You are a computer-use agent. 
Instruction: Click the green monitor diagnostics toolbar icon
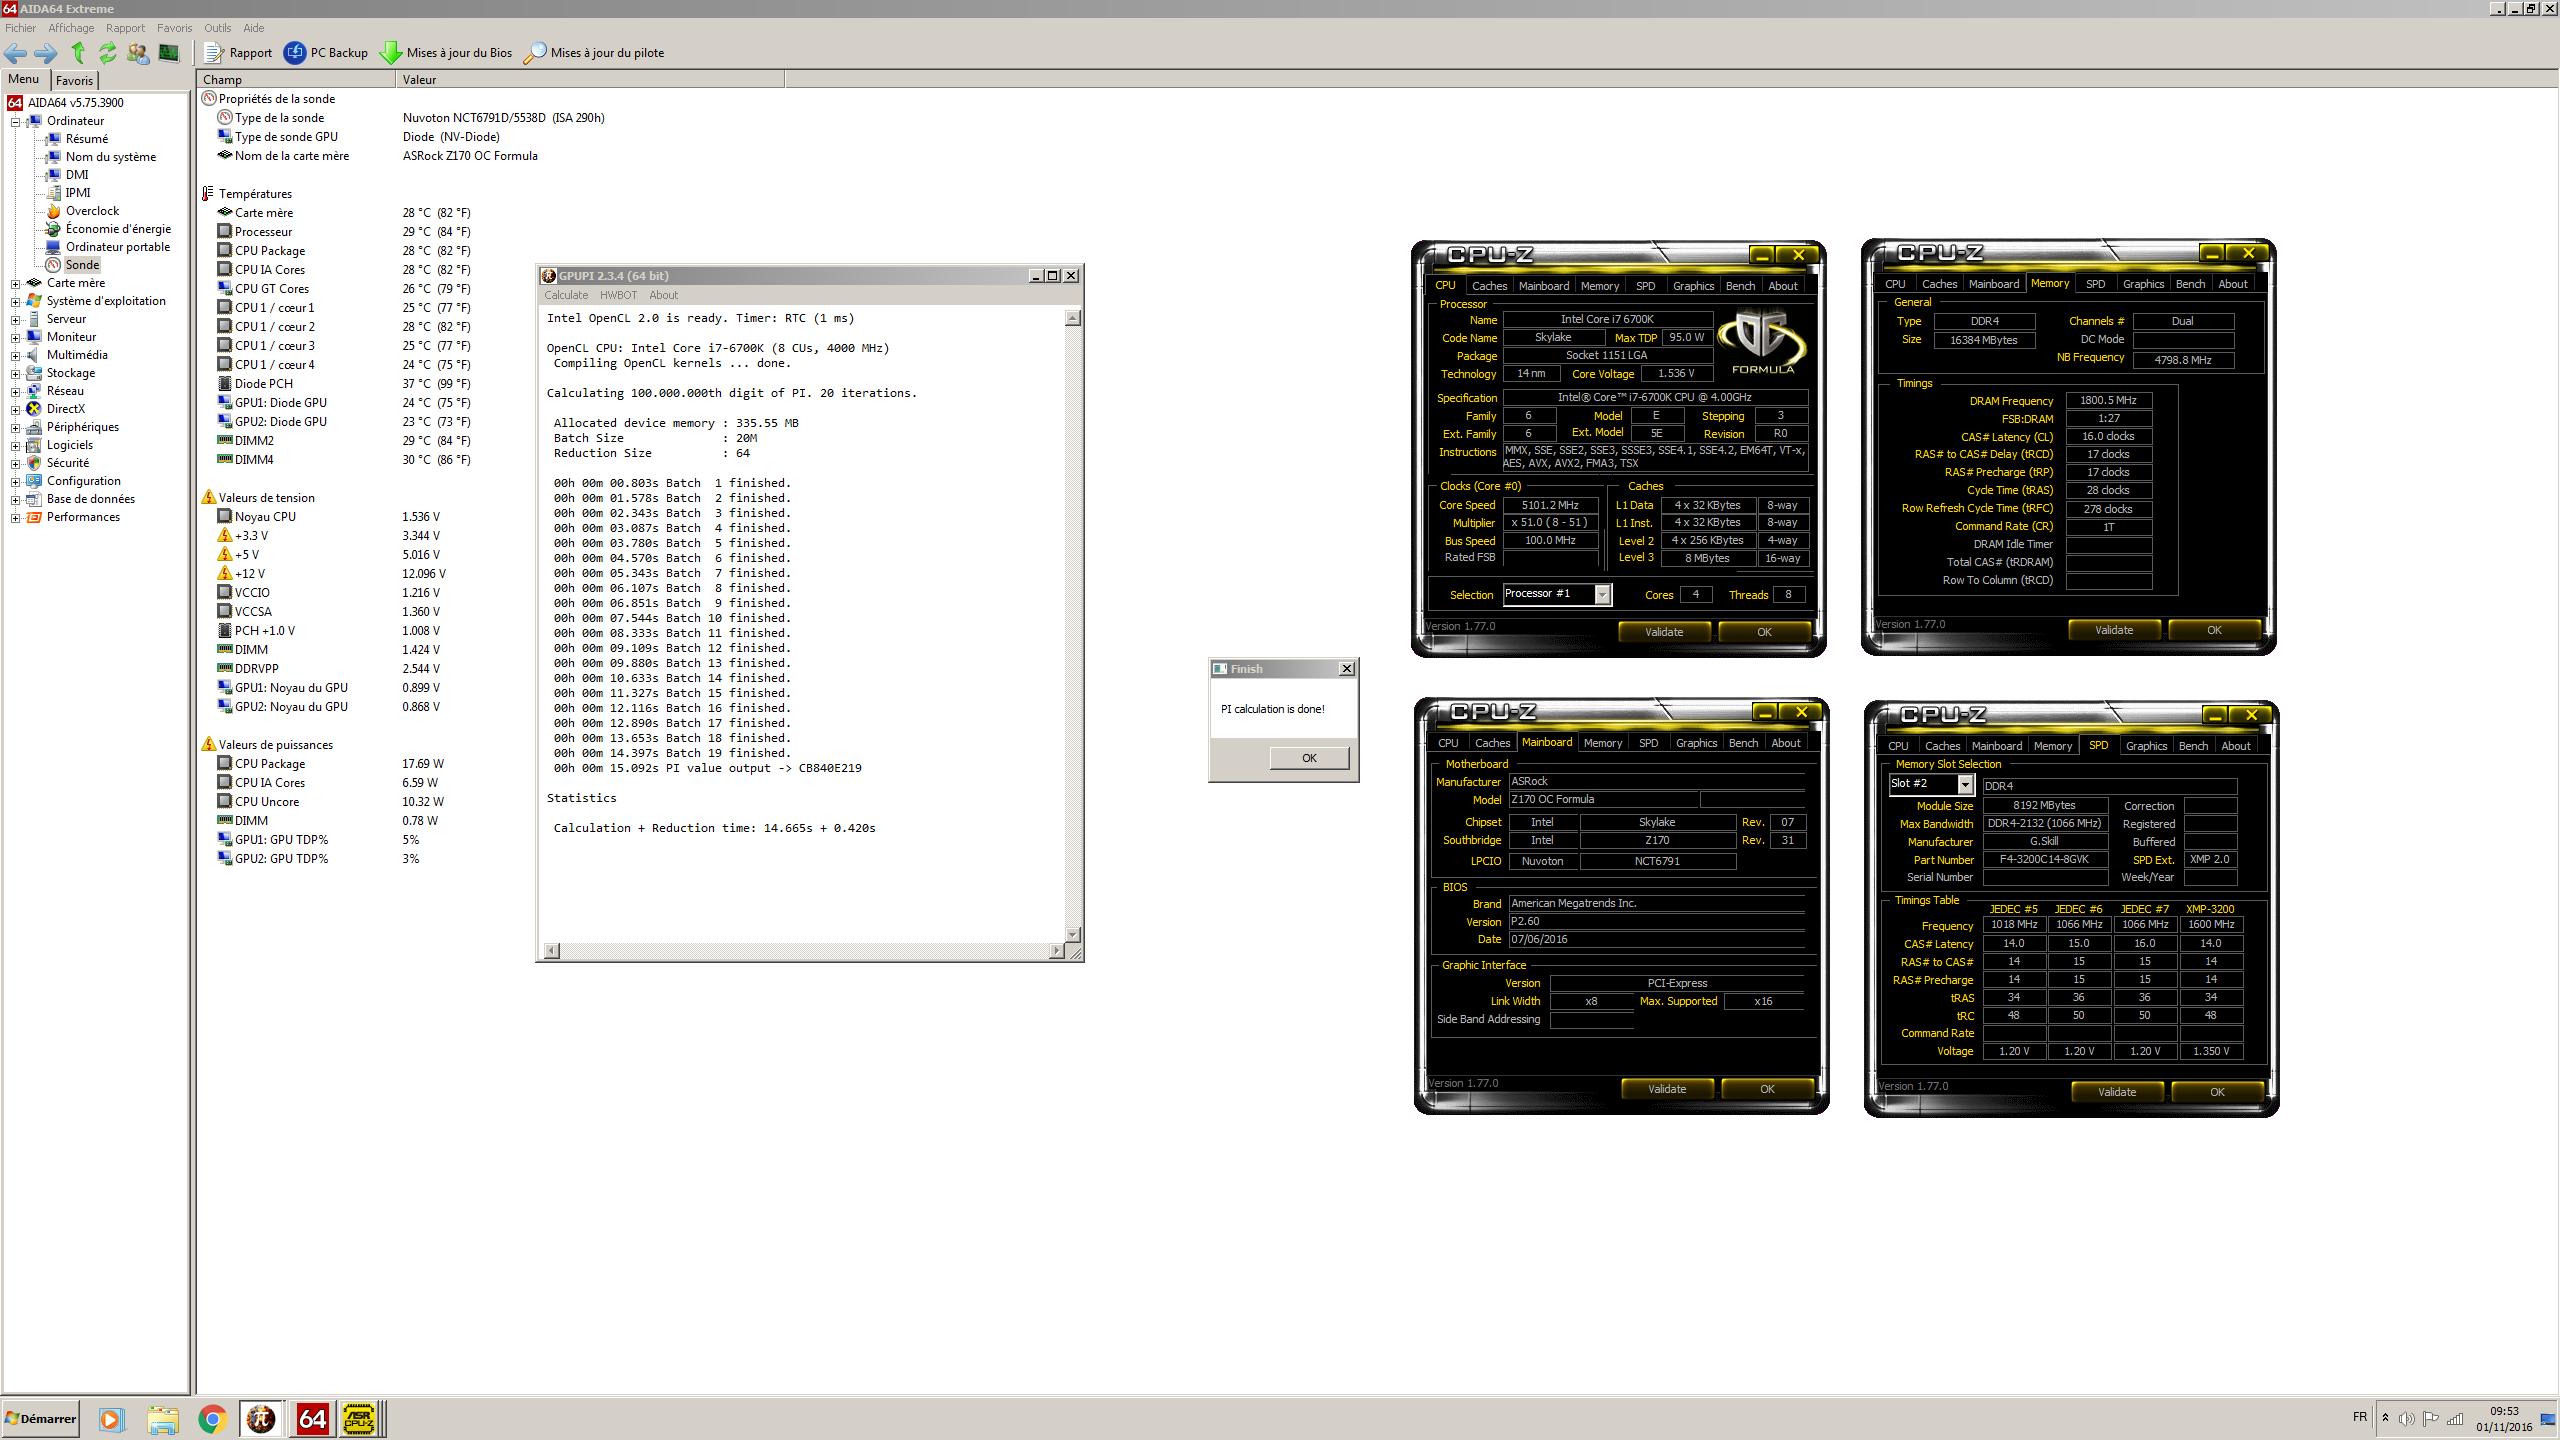pyautogui.click(x=168, y=53)
